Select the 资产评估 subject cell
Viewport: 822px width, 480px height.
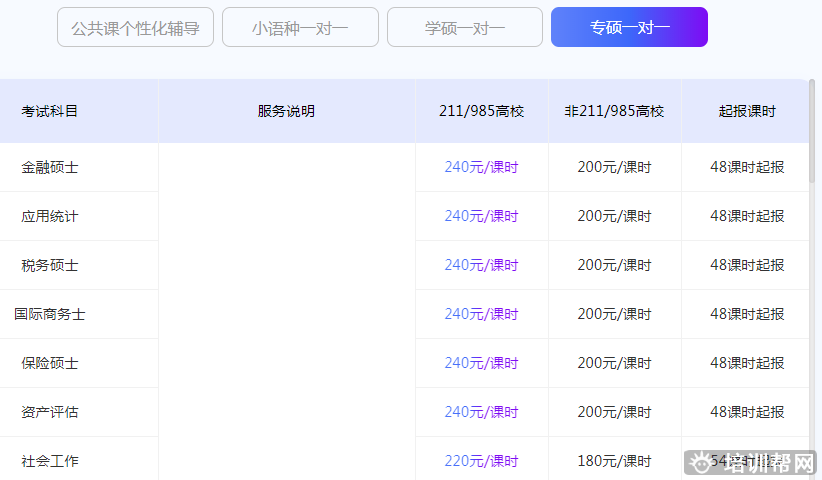point(50,412)
